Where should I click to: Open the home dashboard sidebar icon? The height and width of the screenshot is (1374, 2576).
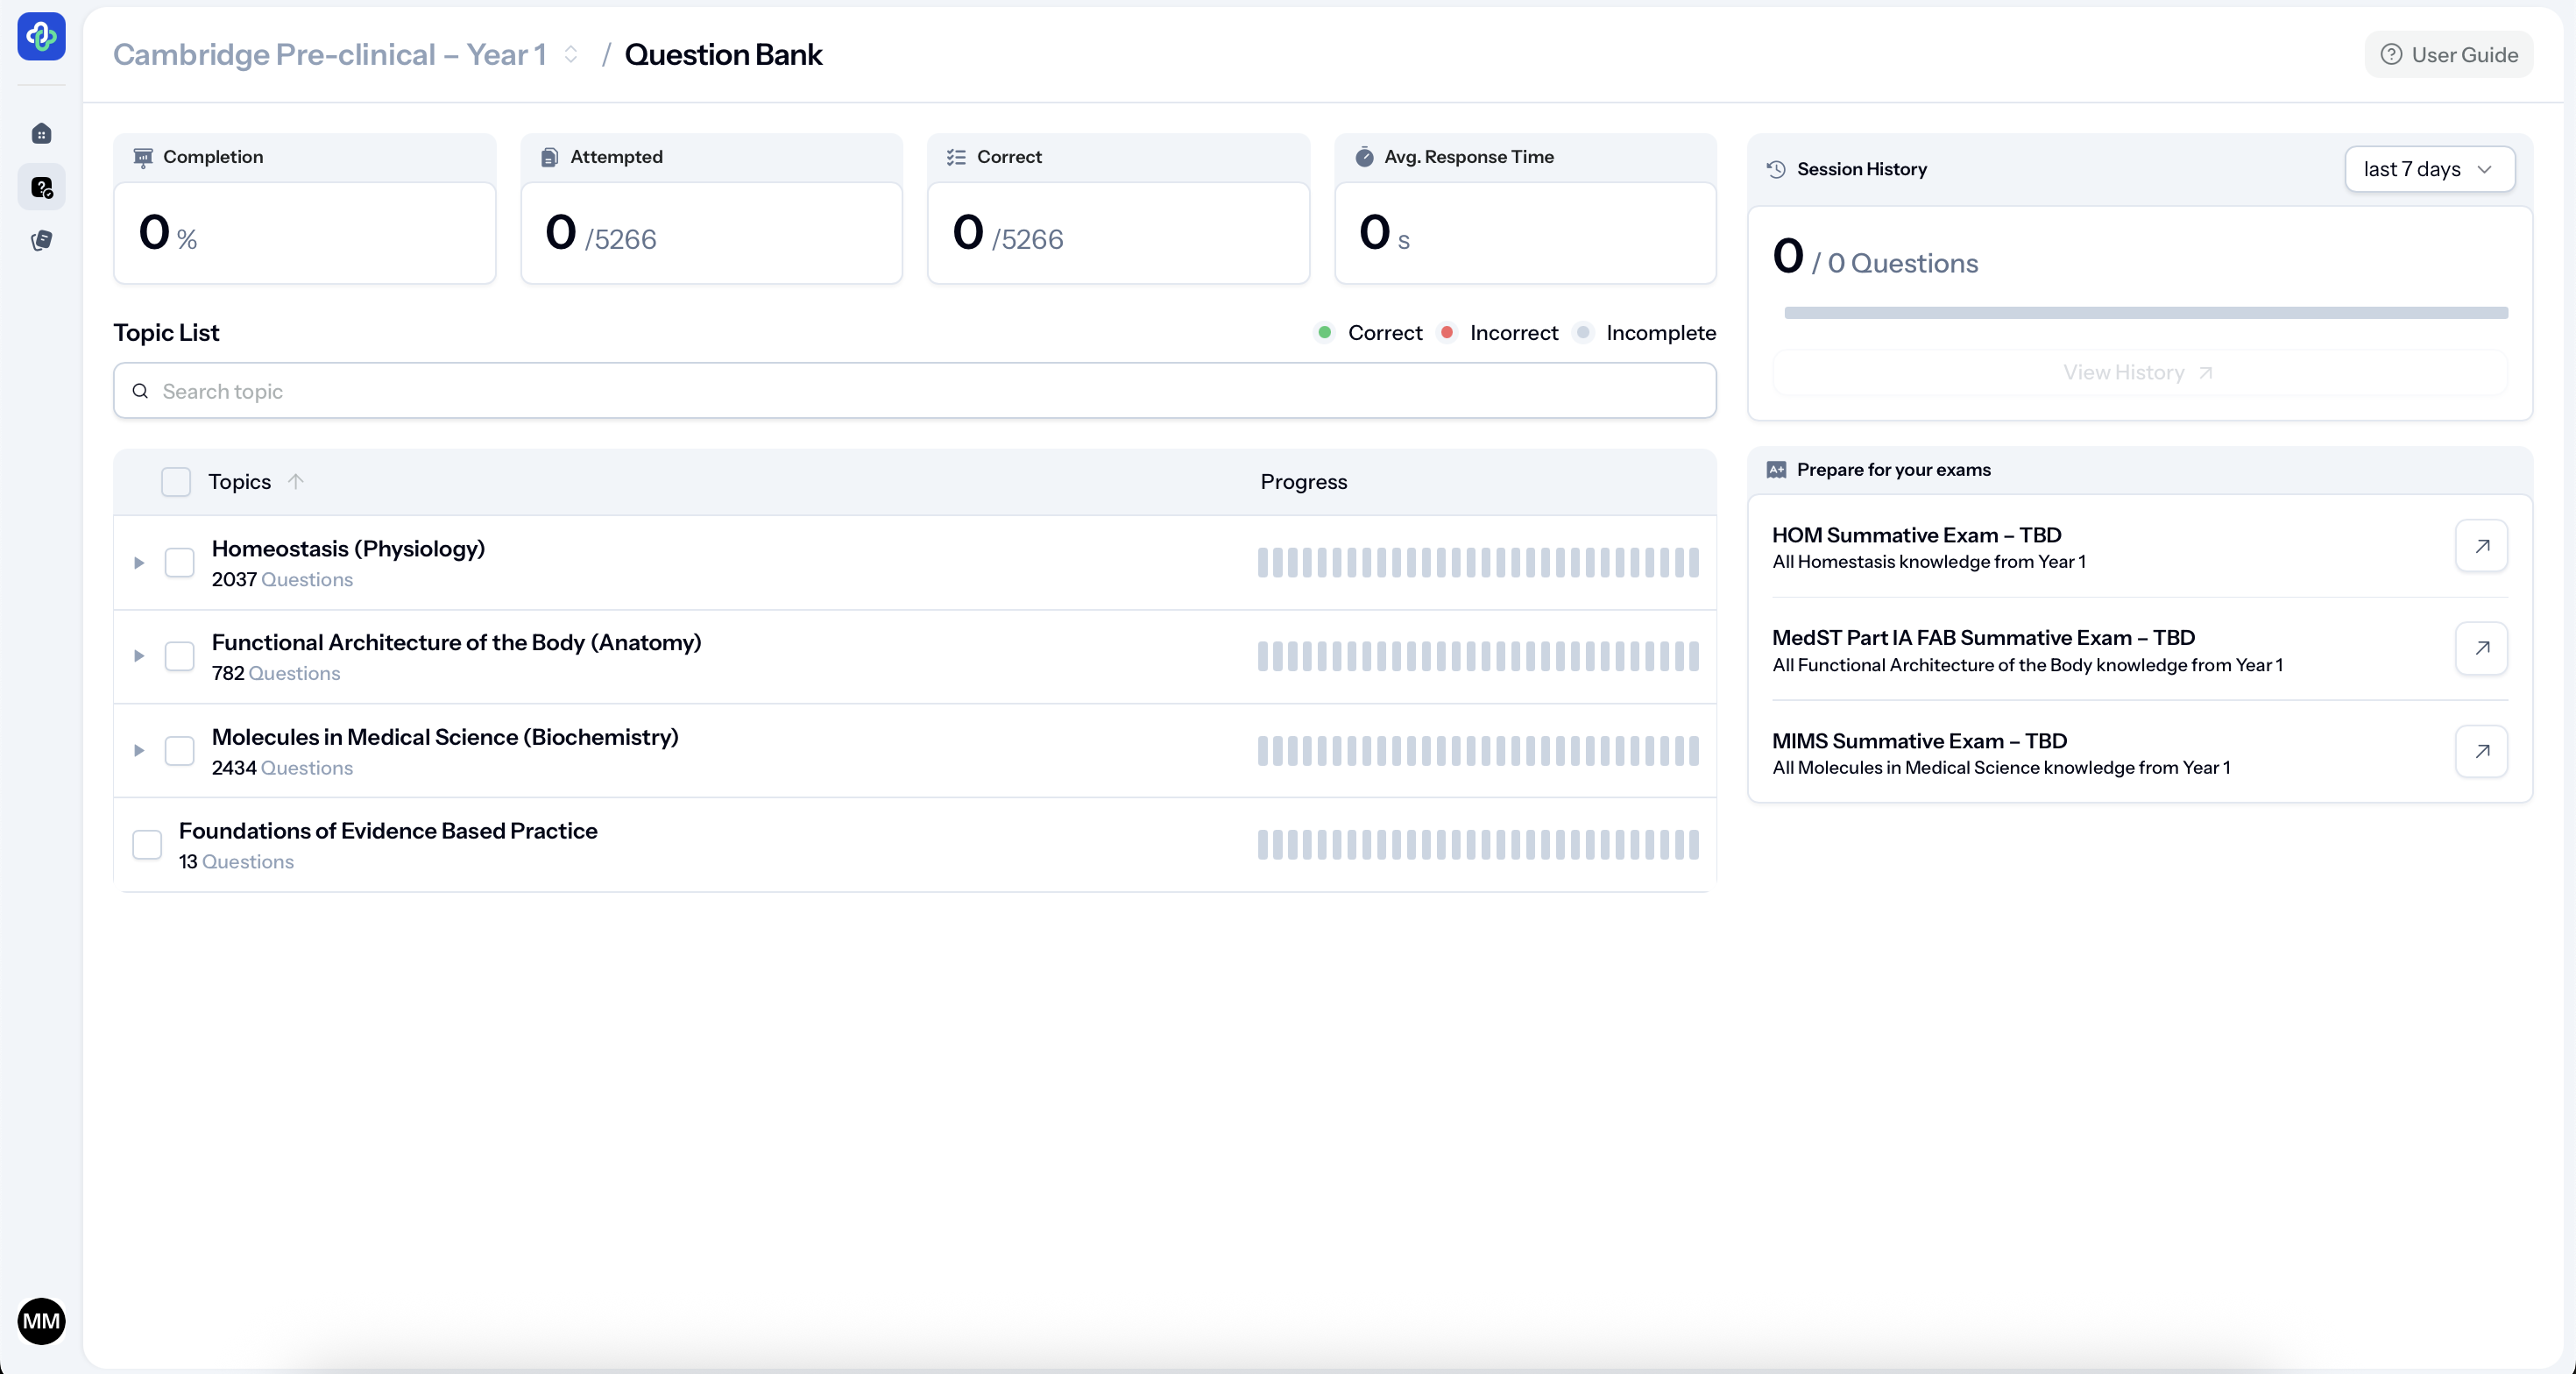[41, 133]
